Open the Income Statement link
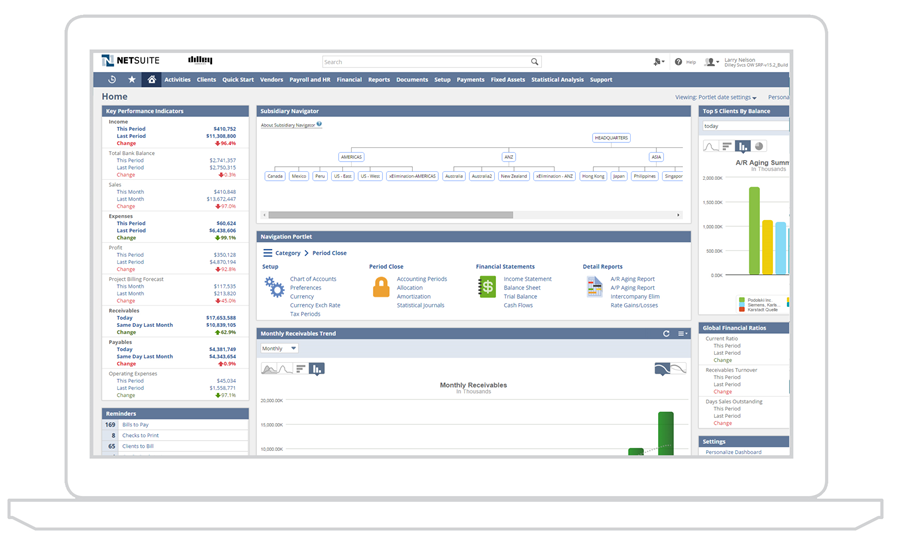Image resolution: width=900 pixels, height=550 pixels. point(527,279)
